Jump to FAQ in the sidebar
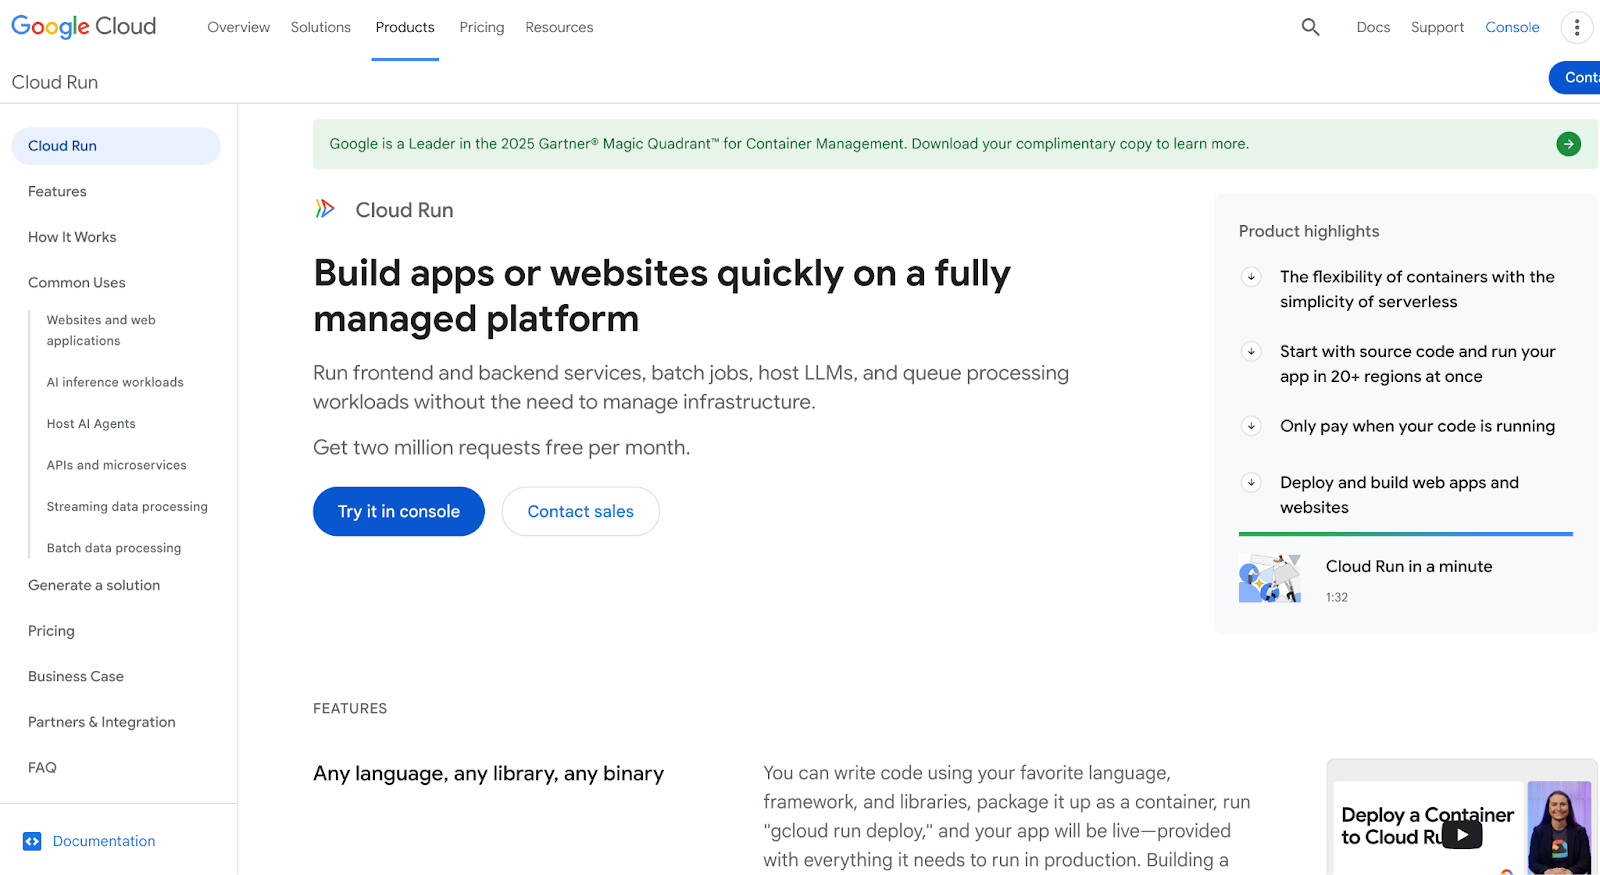The image size is (1600, 875). pyautogui.click(x=42, y=768)
